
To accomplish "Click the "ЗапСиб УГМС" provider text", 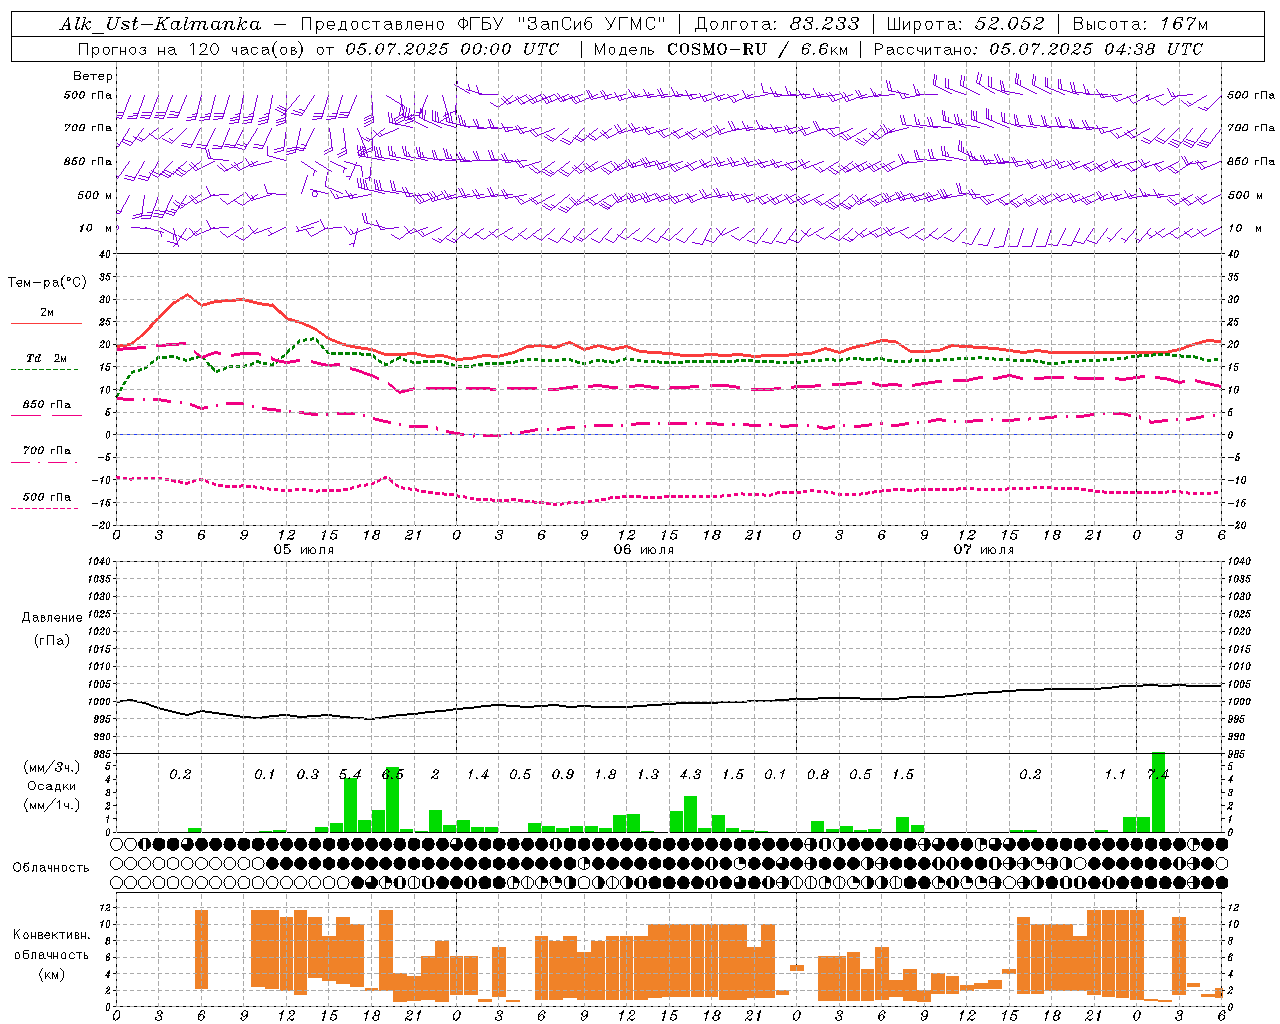I will [x=592, y=24].
